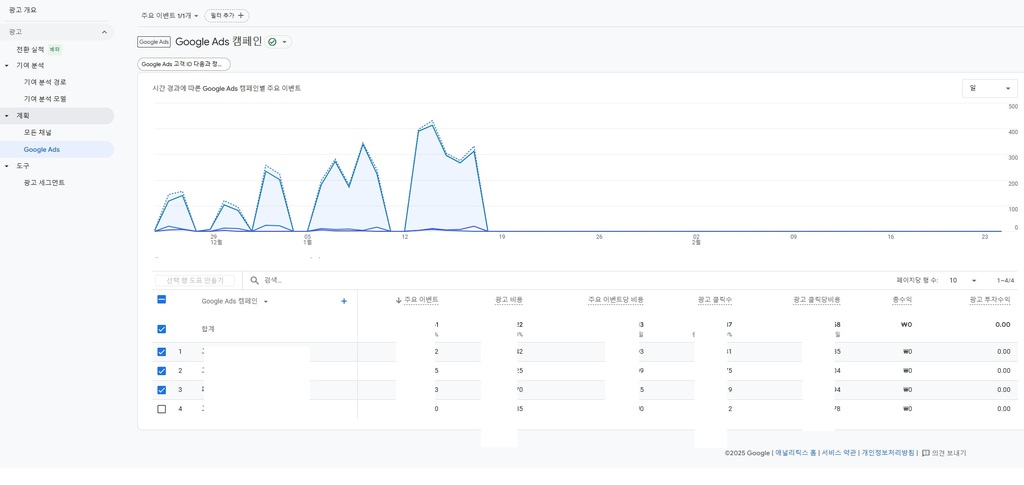1024x485 pixels.
Task: Open 전환 실적 report
Action: (x=30, y=49)
